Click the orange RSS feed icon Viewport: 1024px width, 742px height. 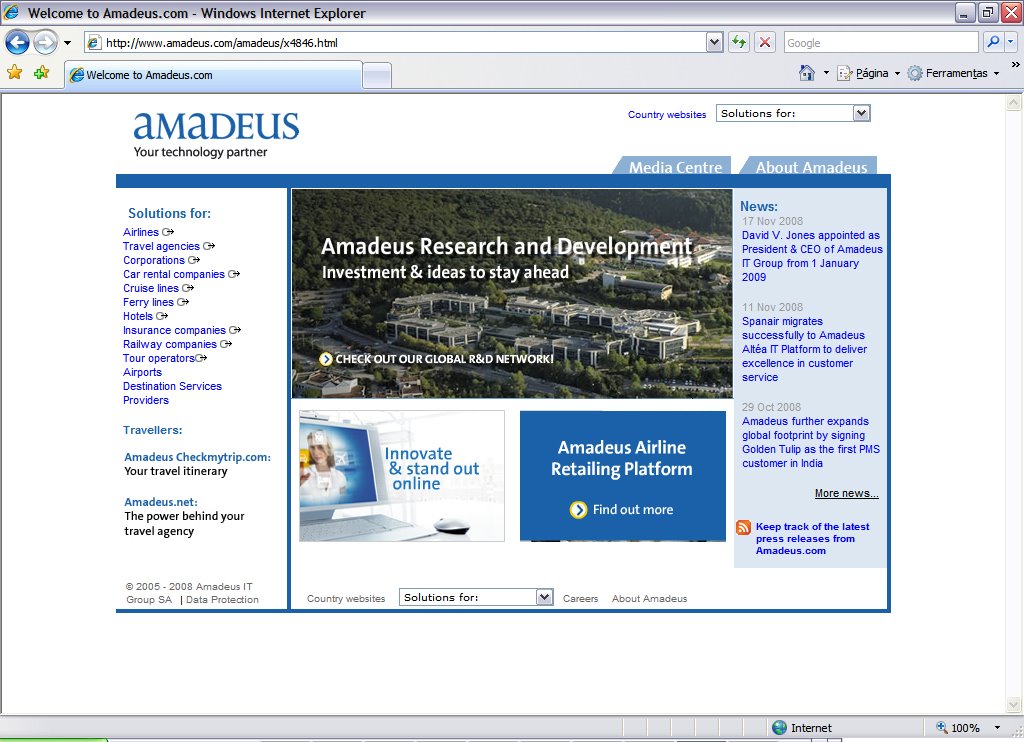coord(743,527)
